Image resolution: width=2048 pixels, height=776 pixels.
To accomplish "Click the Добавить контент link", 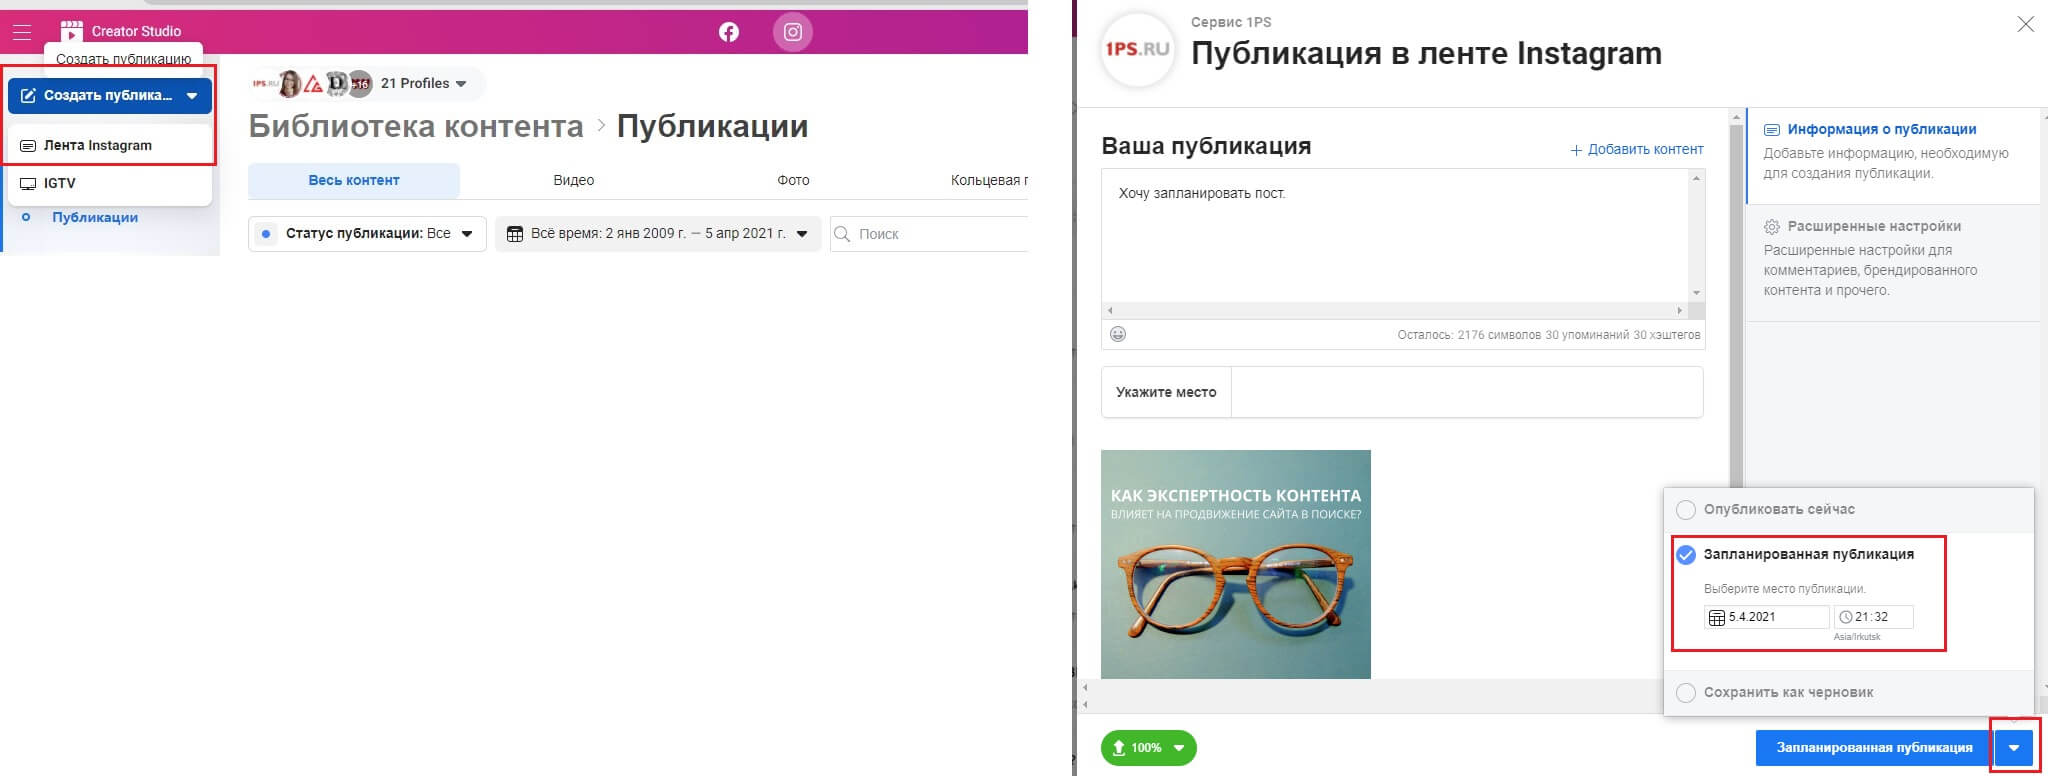I will pos(1637,150).
